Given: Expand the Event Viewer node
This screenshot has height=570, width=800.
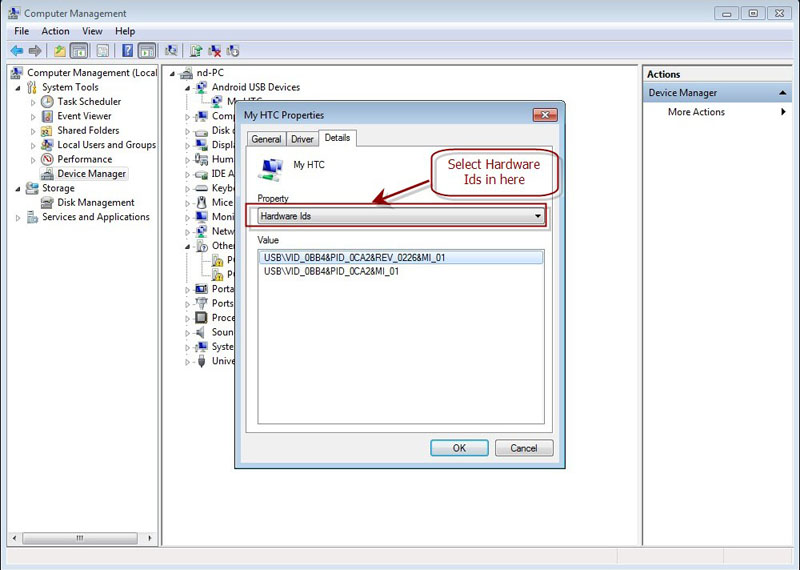Looking at the screenshot, I should (x=33, y=116).
